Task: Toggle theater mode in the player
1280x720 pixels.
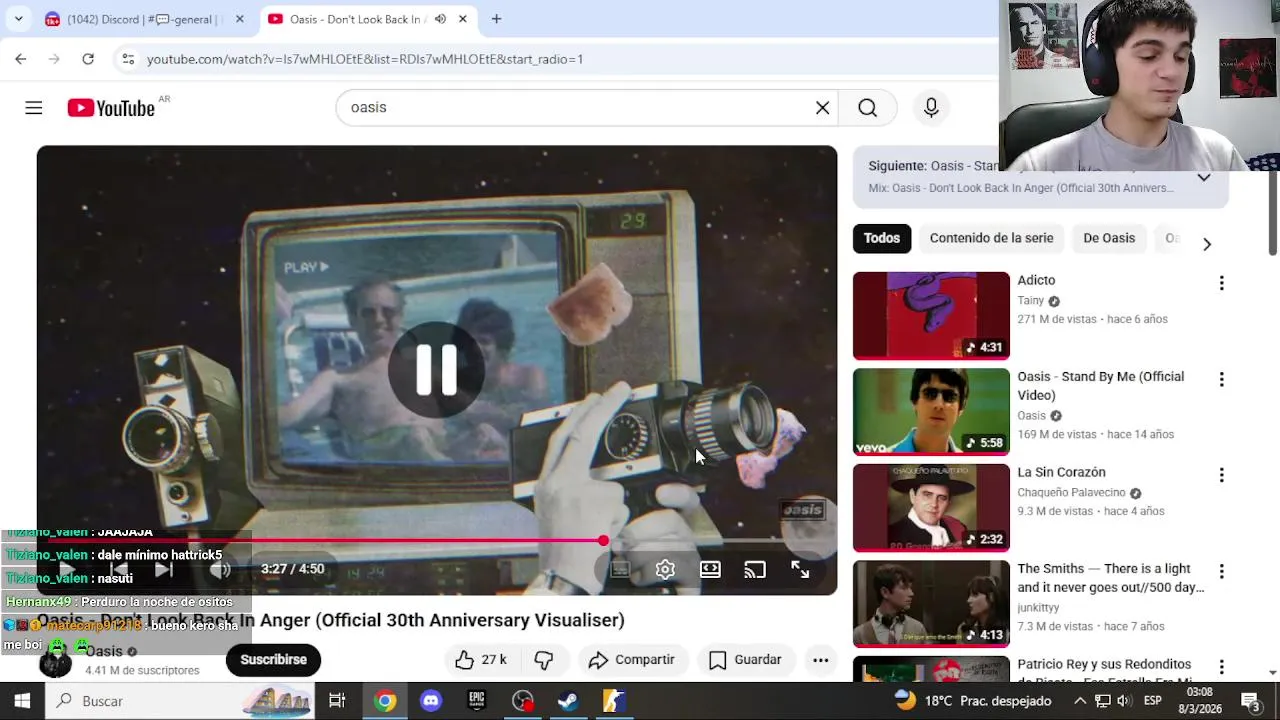Action: [x=710, y=569]
